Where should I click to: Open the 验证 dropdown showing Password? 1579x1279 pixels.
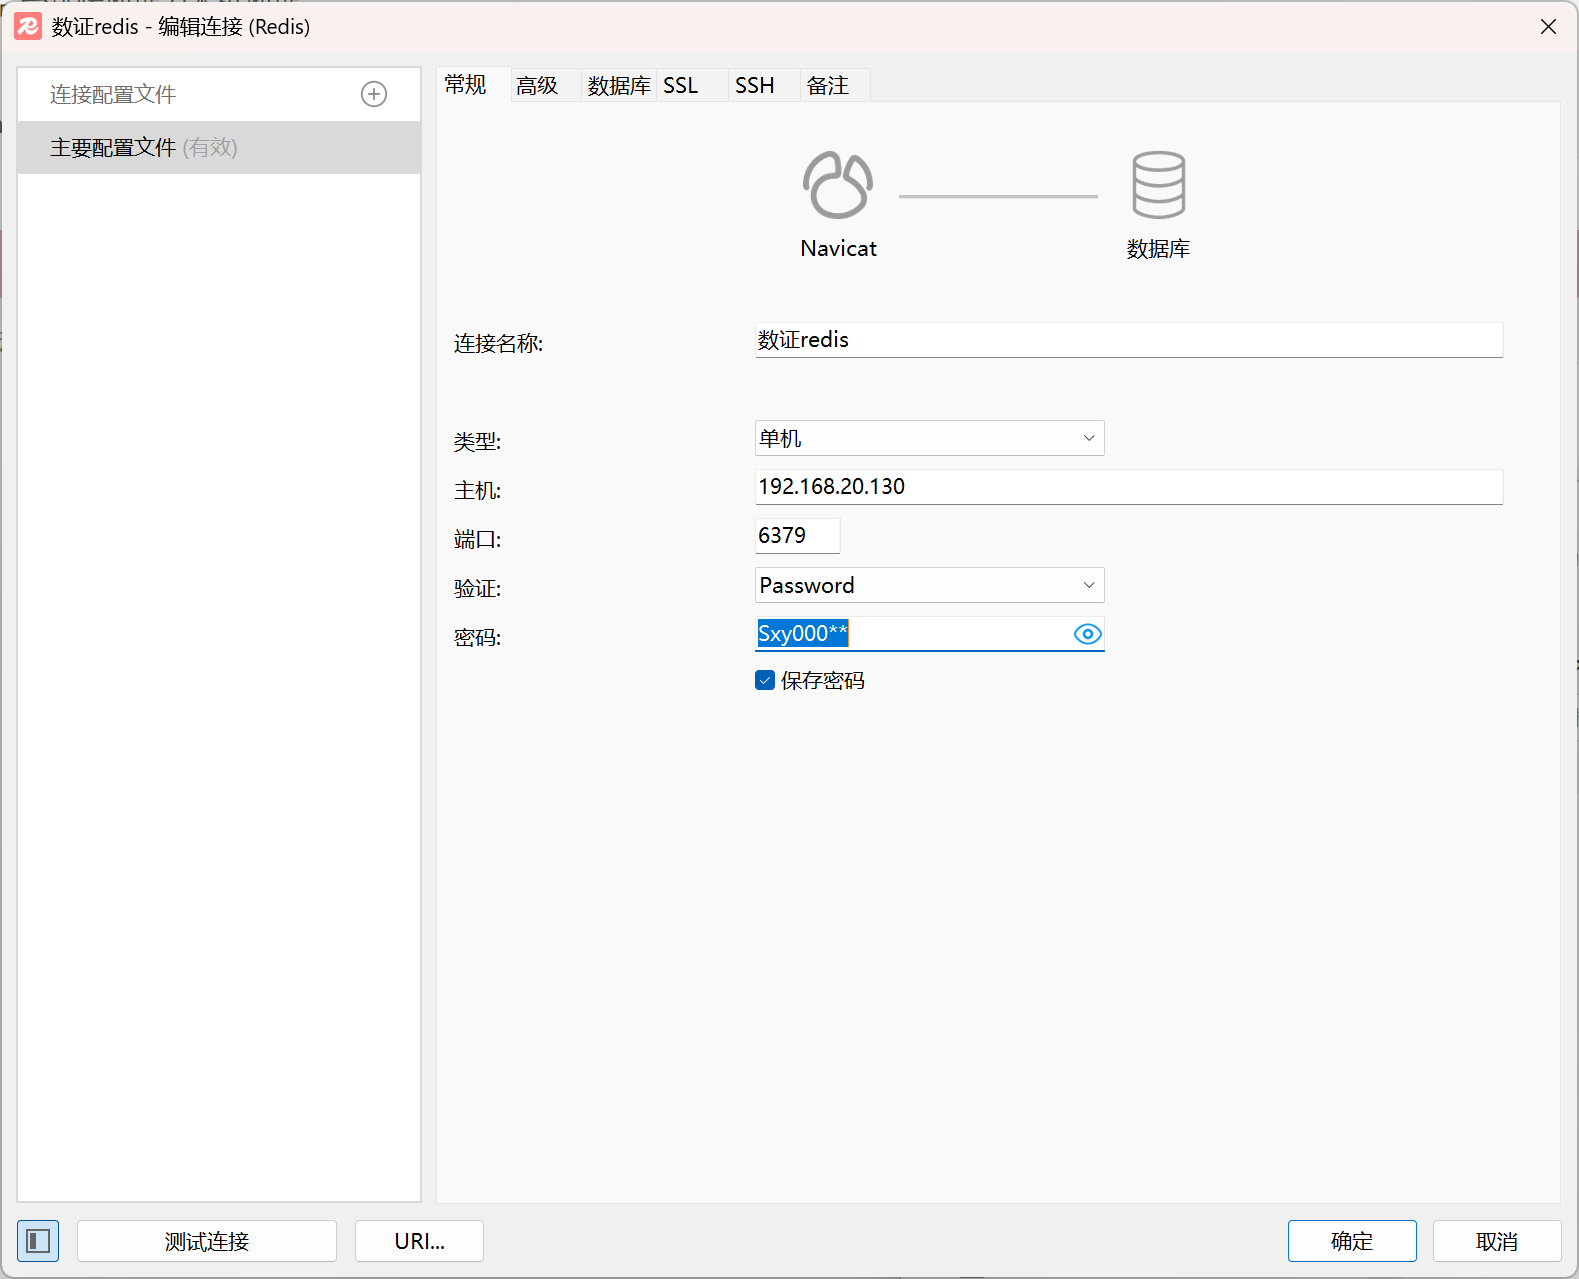click(x=929, y=585)
